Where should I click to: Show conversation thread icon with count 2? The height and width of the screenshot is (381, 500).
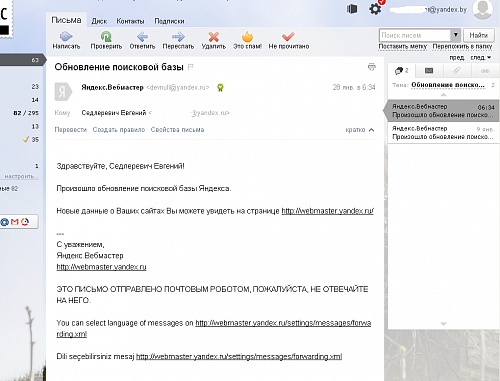point(401,71)
